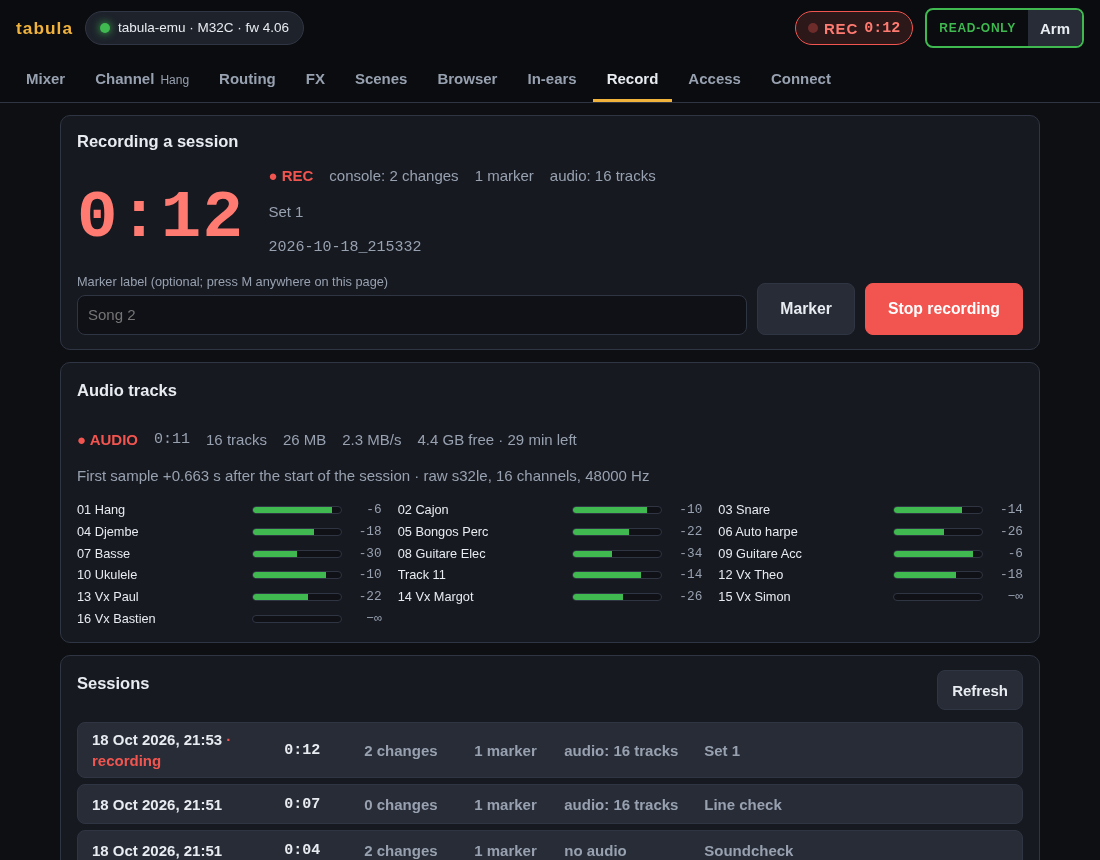Switch to the Routing tab

(x=247, y=79)
